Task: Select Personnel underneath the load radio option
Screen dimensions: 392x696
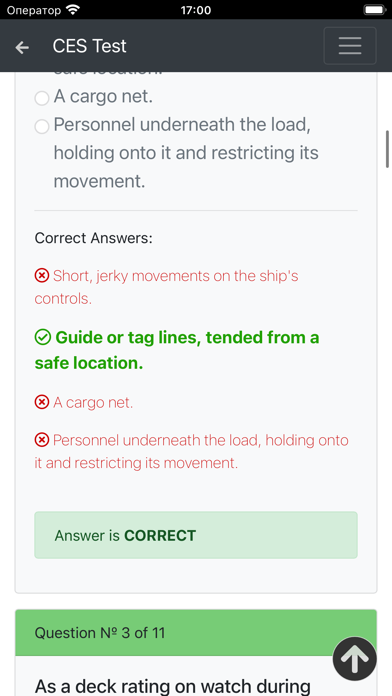Action: point(42,127)
